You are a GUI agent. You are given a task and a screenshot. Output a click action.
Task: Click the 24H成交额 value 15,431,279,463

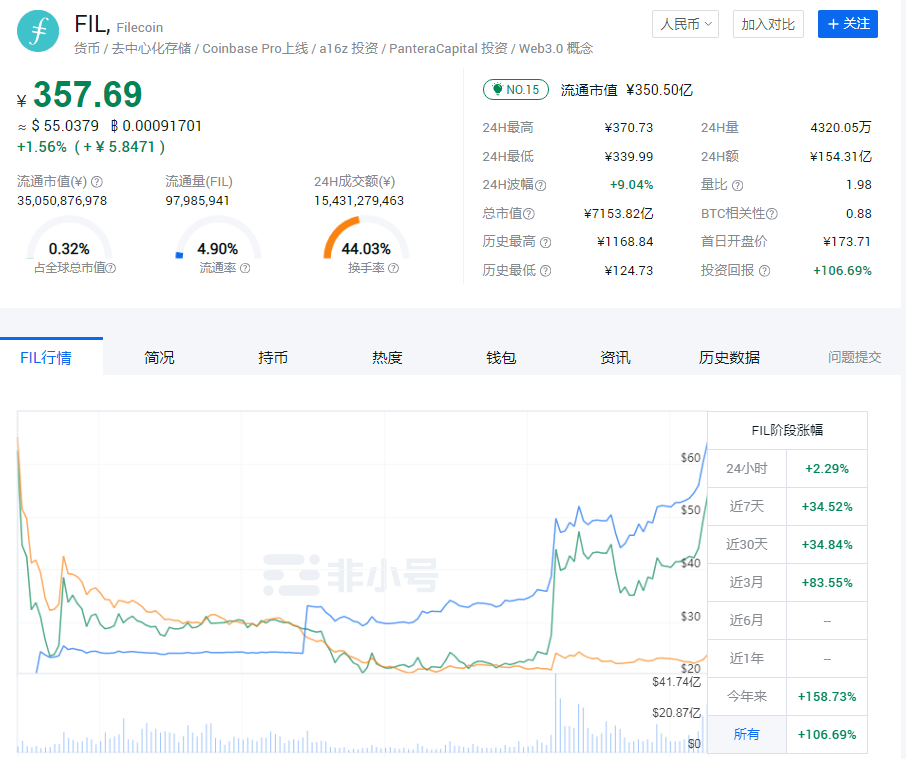359,201
